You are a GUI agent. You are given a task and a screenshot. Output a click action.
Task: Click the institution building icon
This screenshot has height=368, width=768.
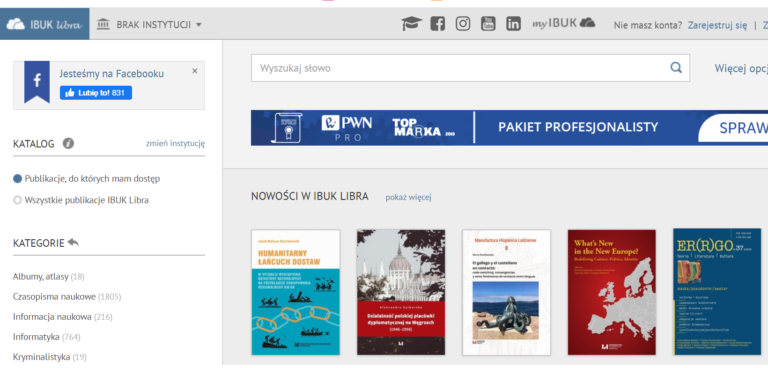[x=103, y=24]
